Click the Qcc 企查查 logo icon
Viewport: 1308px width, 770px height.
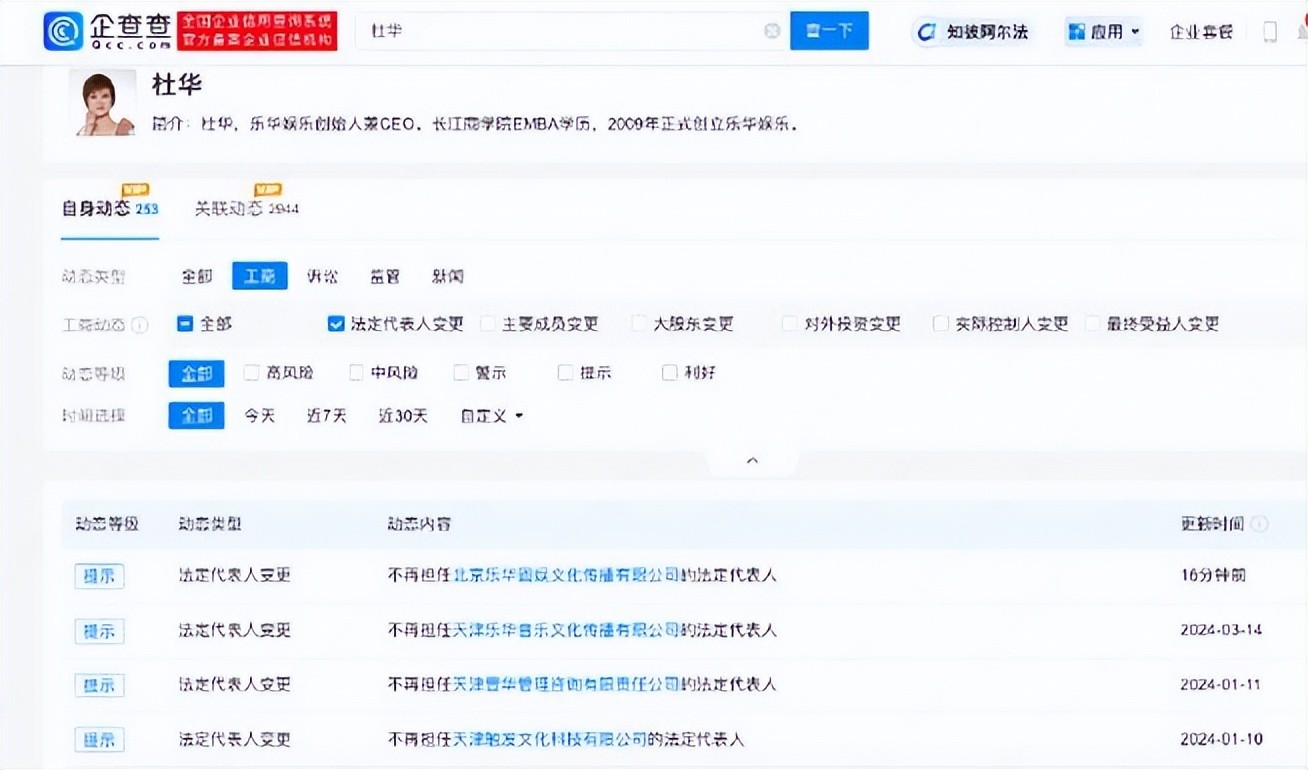pos(64,31)
